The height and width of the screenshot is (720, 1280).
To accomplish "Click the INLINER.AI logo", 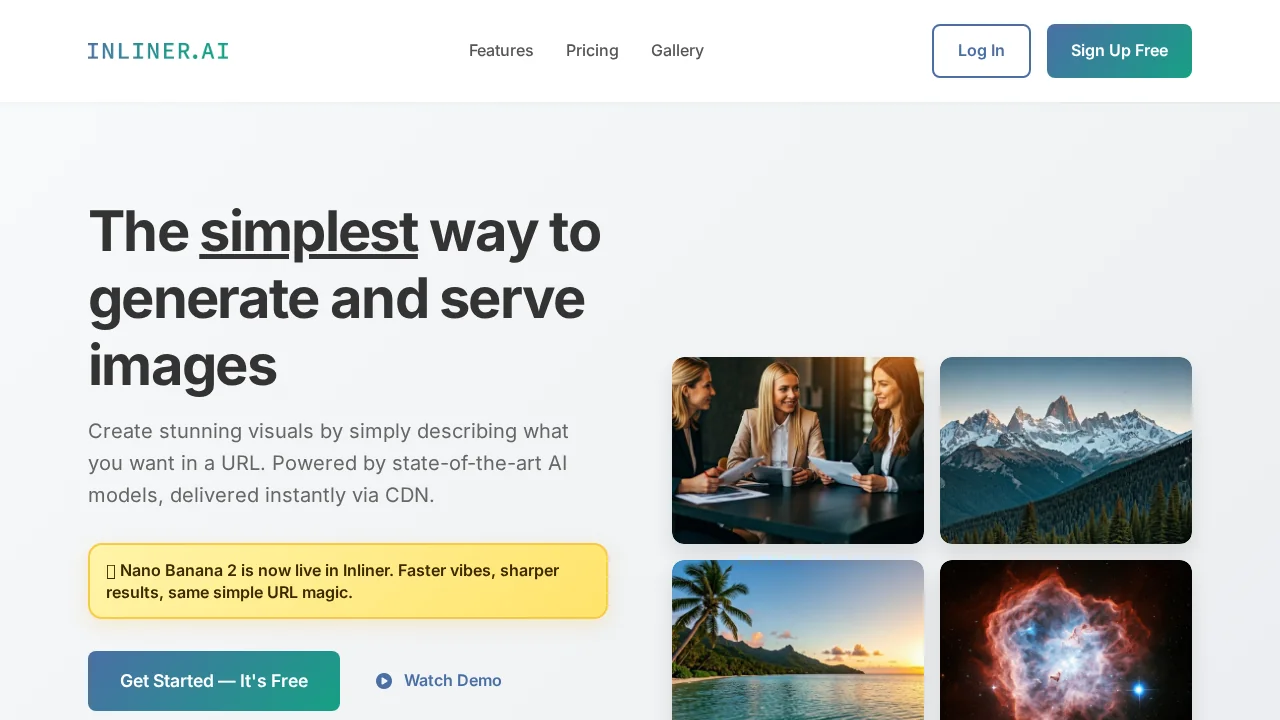I will point(158,51).
